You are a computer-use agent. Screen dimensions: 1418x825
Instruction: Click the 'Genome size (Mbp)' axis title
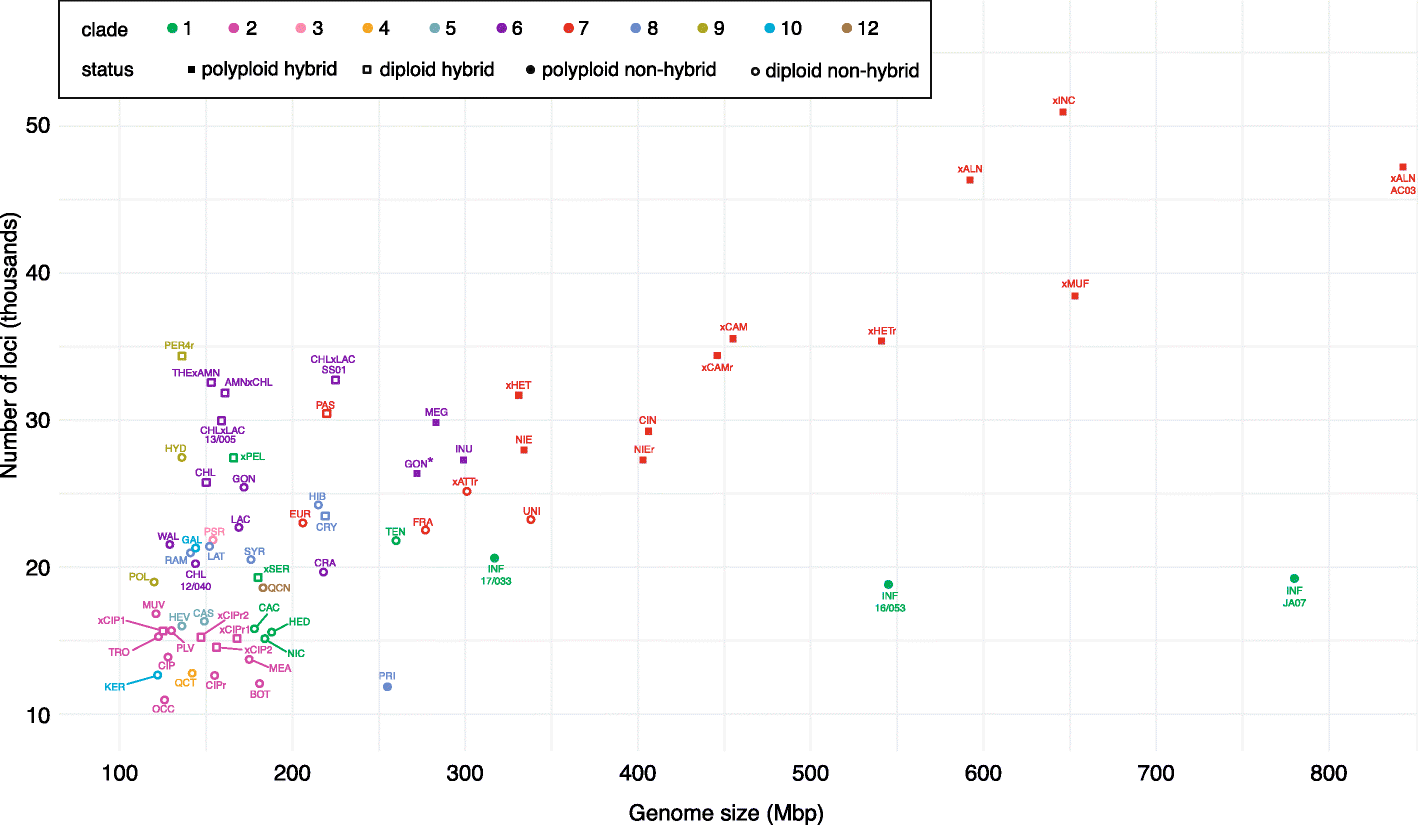pos(726,813)
